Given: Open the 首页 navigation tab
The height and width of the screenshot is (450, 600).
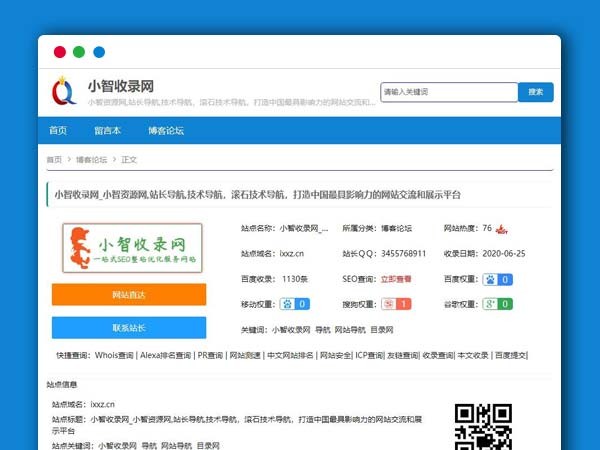Looking at the screenshot, I should 58,130.
